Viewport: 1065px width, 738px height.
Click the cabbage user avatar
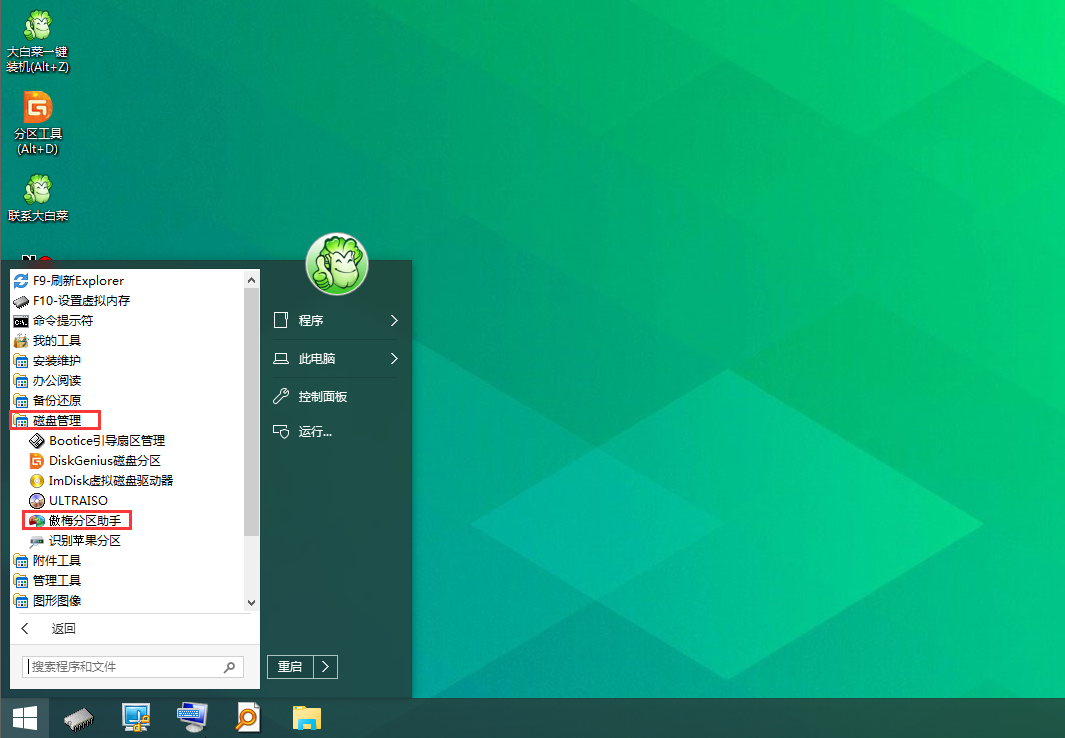tap(337, 264)
